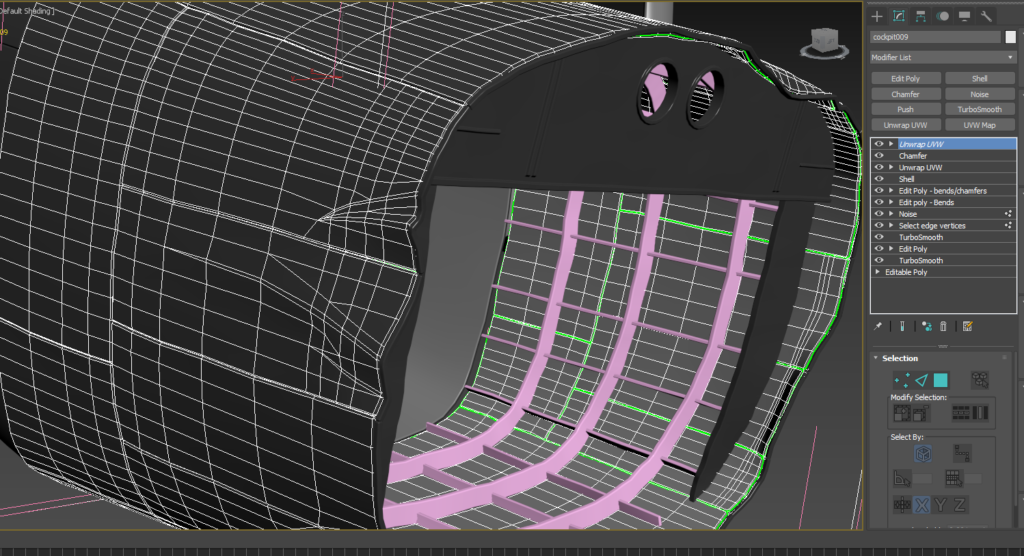Expand the highlighted Unwrap UVW modifier arrow
This screenshot has width=1024, height=556.
[x=891, y=144]
